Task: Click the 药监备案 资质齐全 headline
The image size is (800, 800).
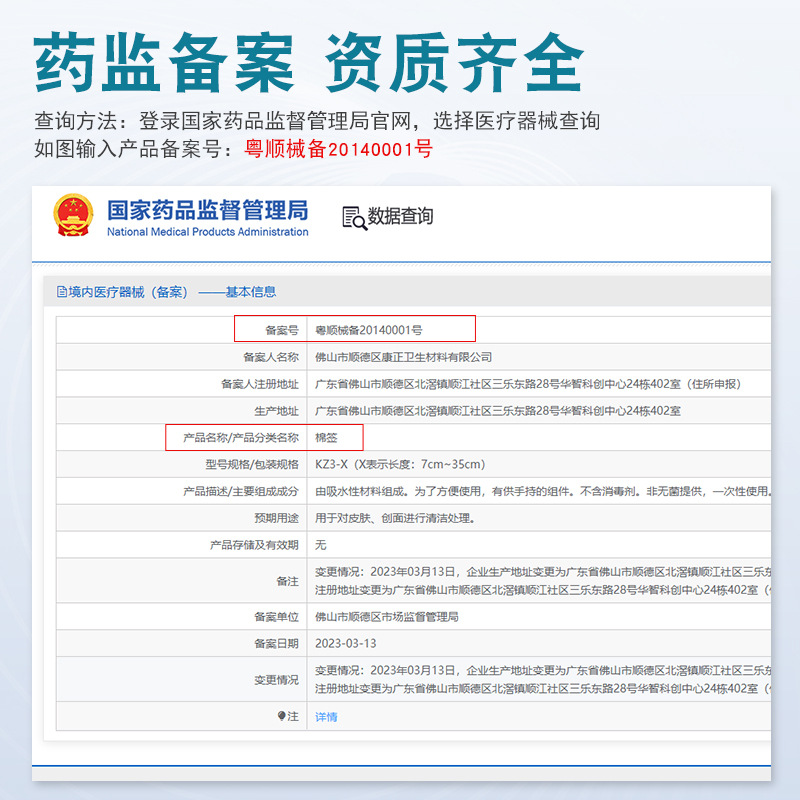Action: click(309, 62)
